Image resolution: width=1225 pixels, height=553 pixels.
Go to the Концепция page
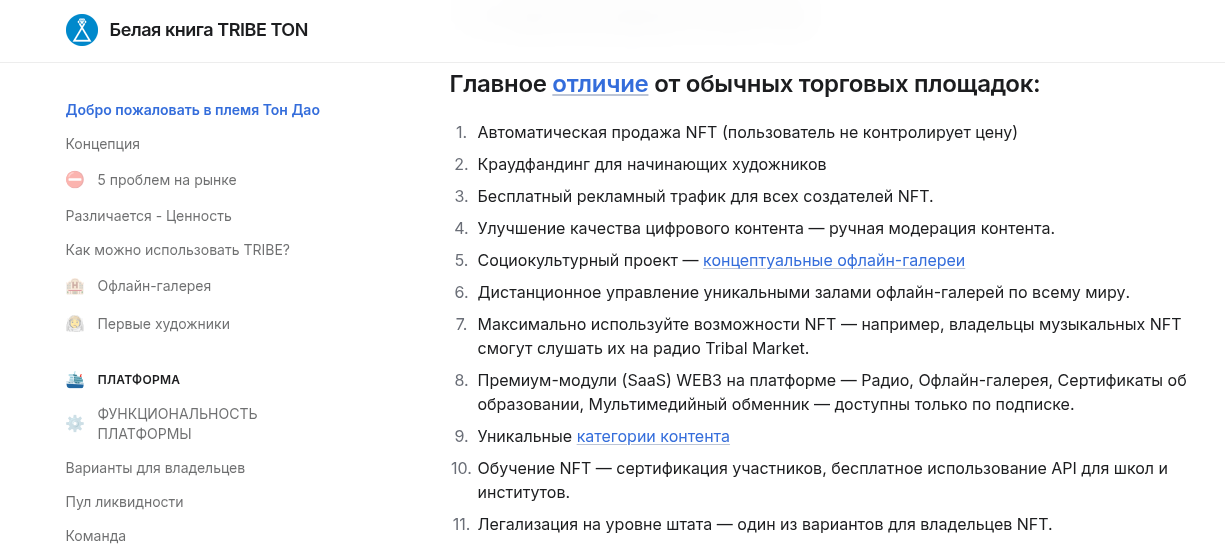pyautogui.click(x=103, y=144)
